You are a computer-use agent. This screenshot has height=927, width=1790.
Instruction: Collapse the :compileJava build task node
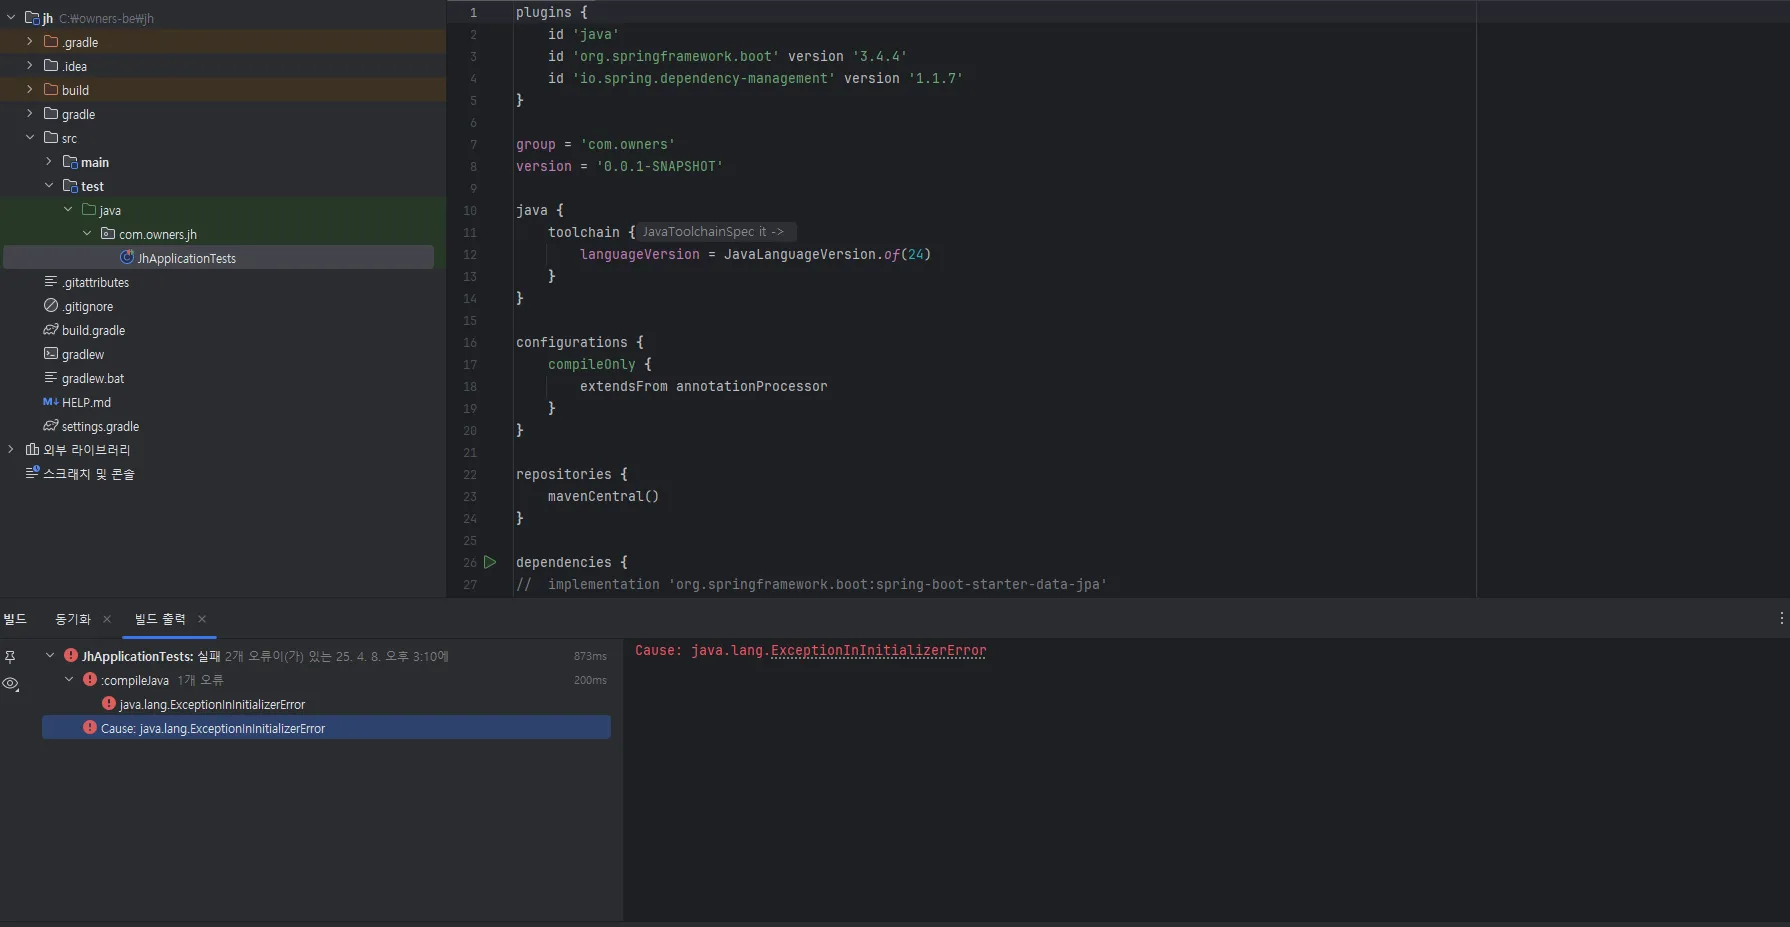tap(69, 680)
